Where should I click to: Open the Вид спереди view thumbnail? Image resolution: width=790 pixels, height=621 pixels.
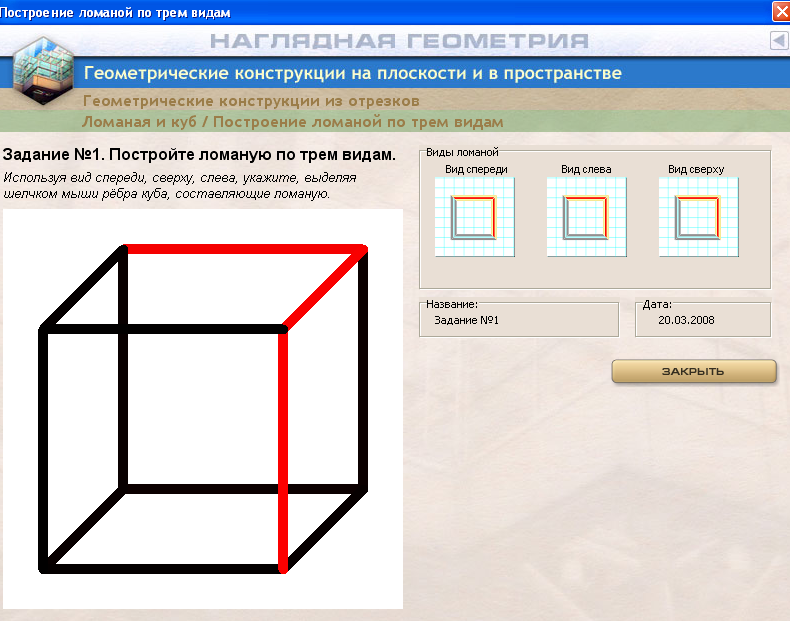[475, 217]
